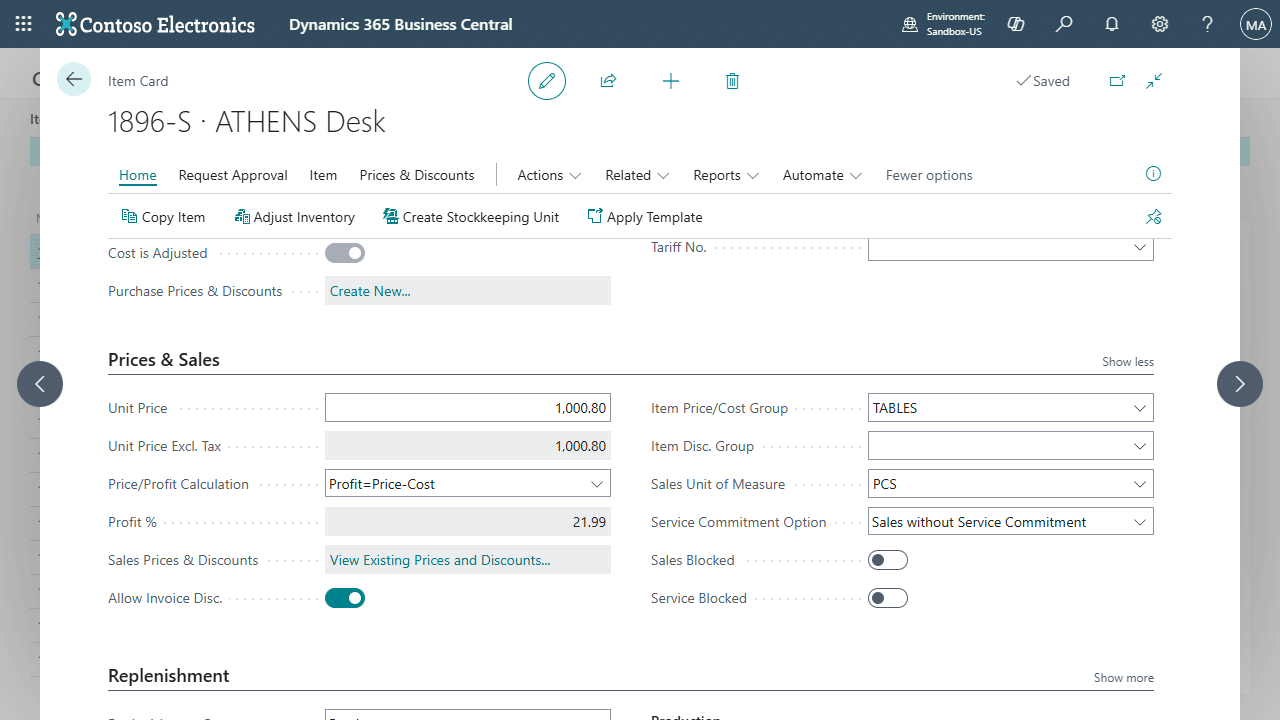The height and width of the screenshot is (720, 1280).
Task: Select the Item tab
Action: point(323,175)
